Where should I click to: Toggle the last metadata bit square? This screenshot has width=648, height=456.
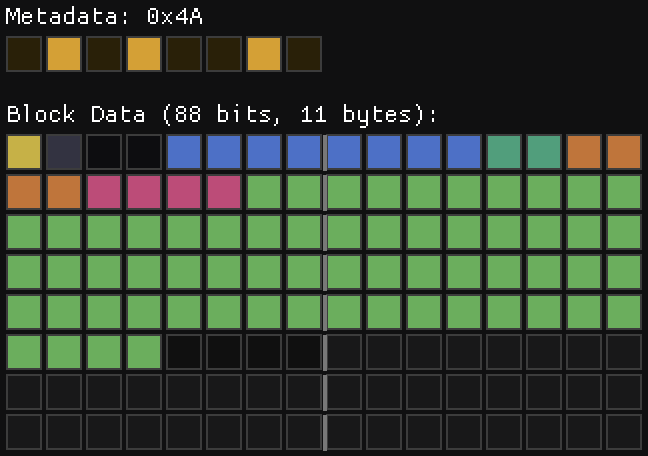point(304,54)
